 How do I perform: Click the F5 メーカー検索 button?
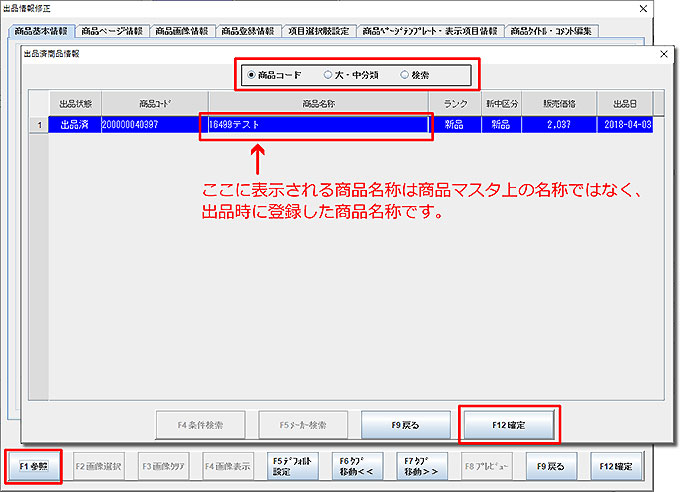(303, 425)
